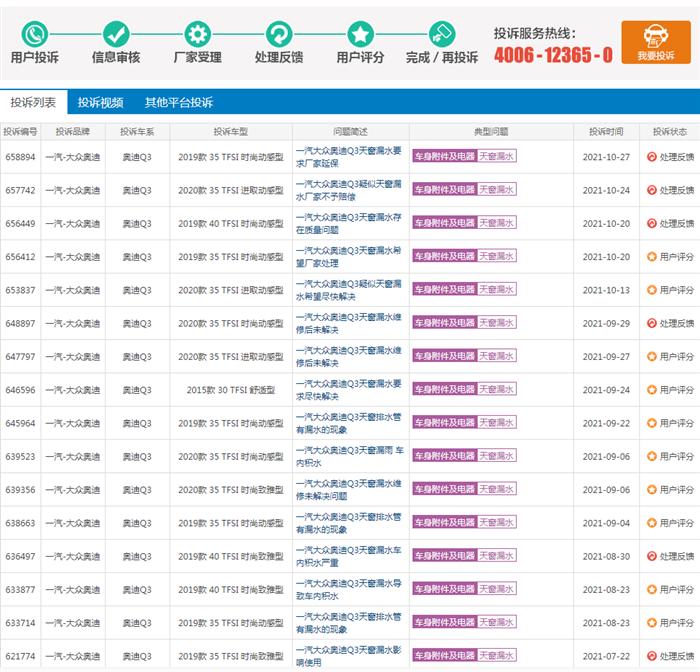Open complaint 658894 about 天窗漏水要求厂家延保

[349, 157]
